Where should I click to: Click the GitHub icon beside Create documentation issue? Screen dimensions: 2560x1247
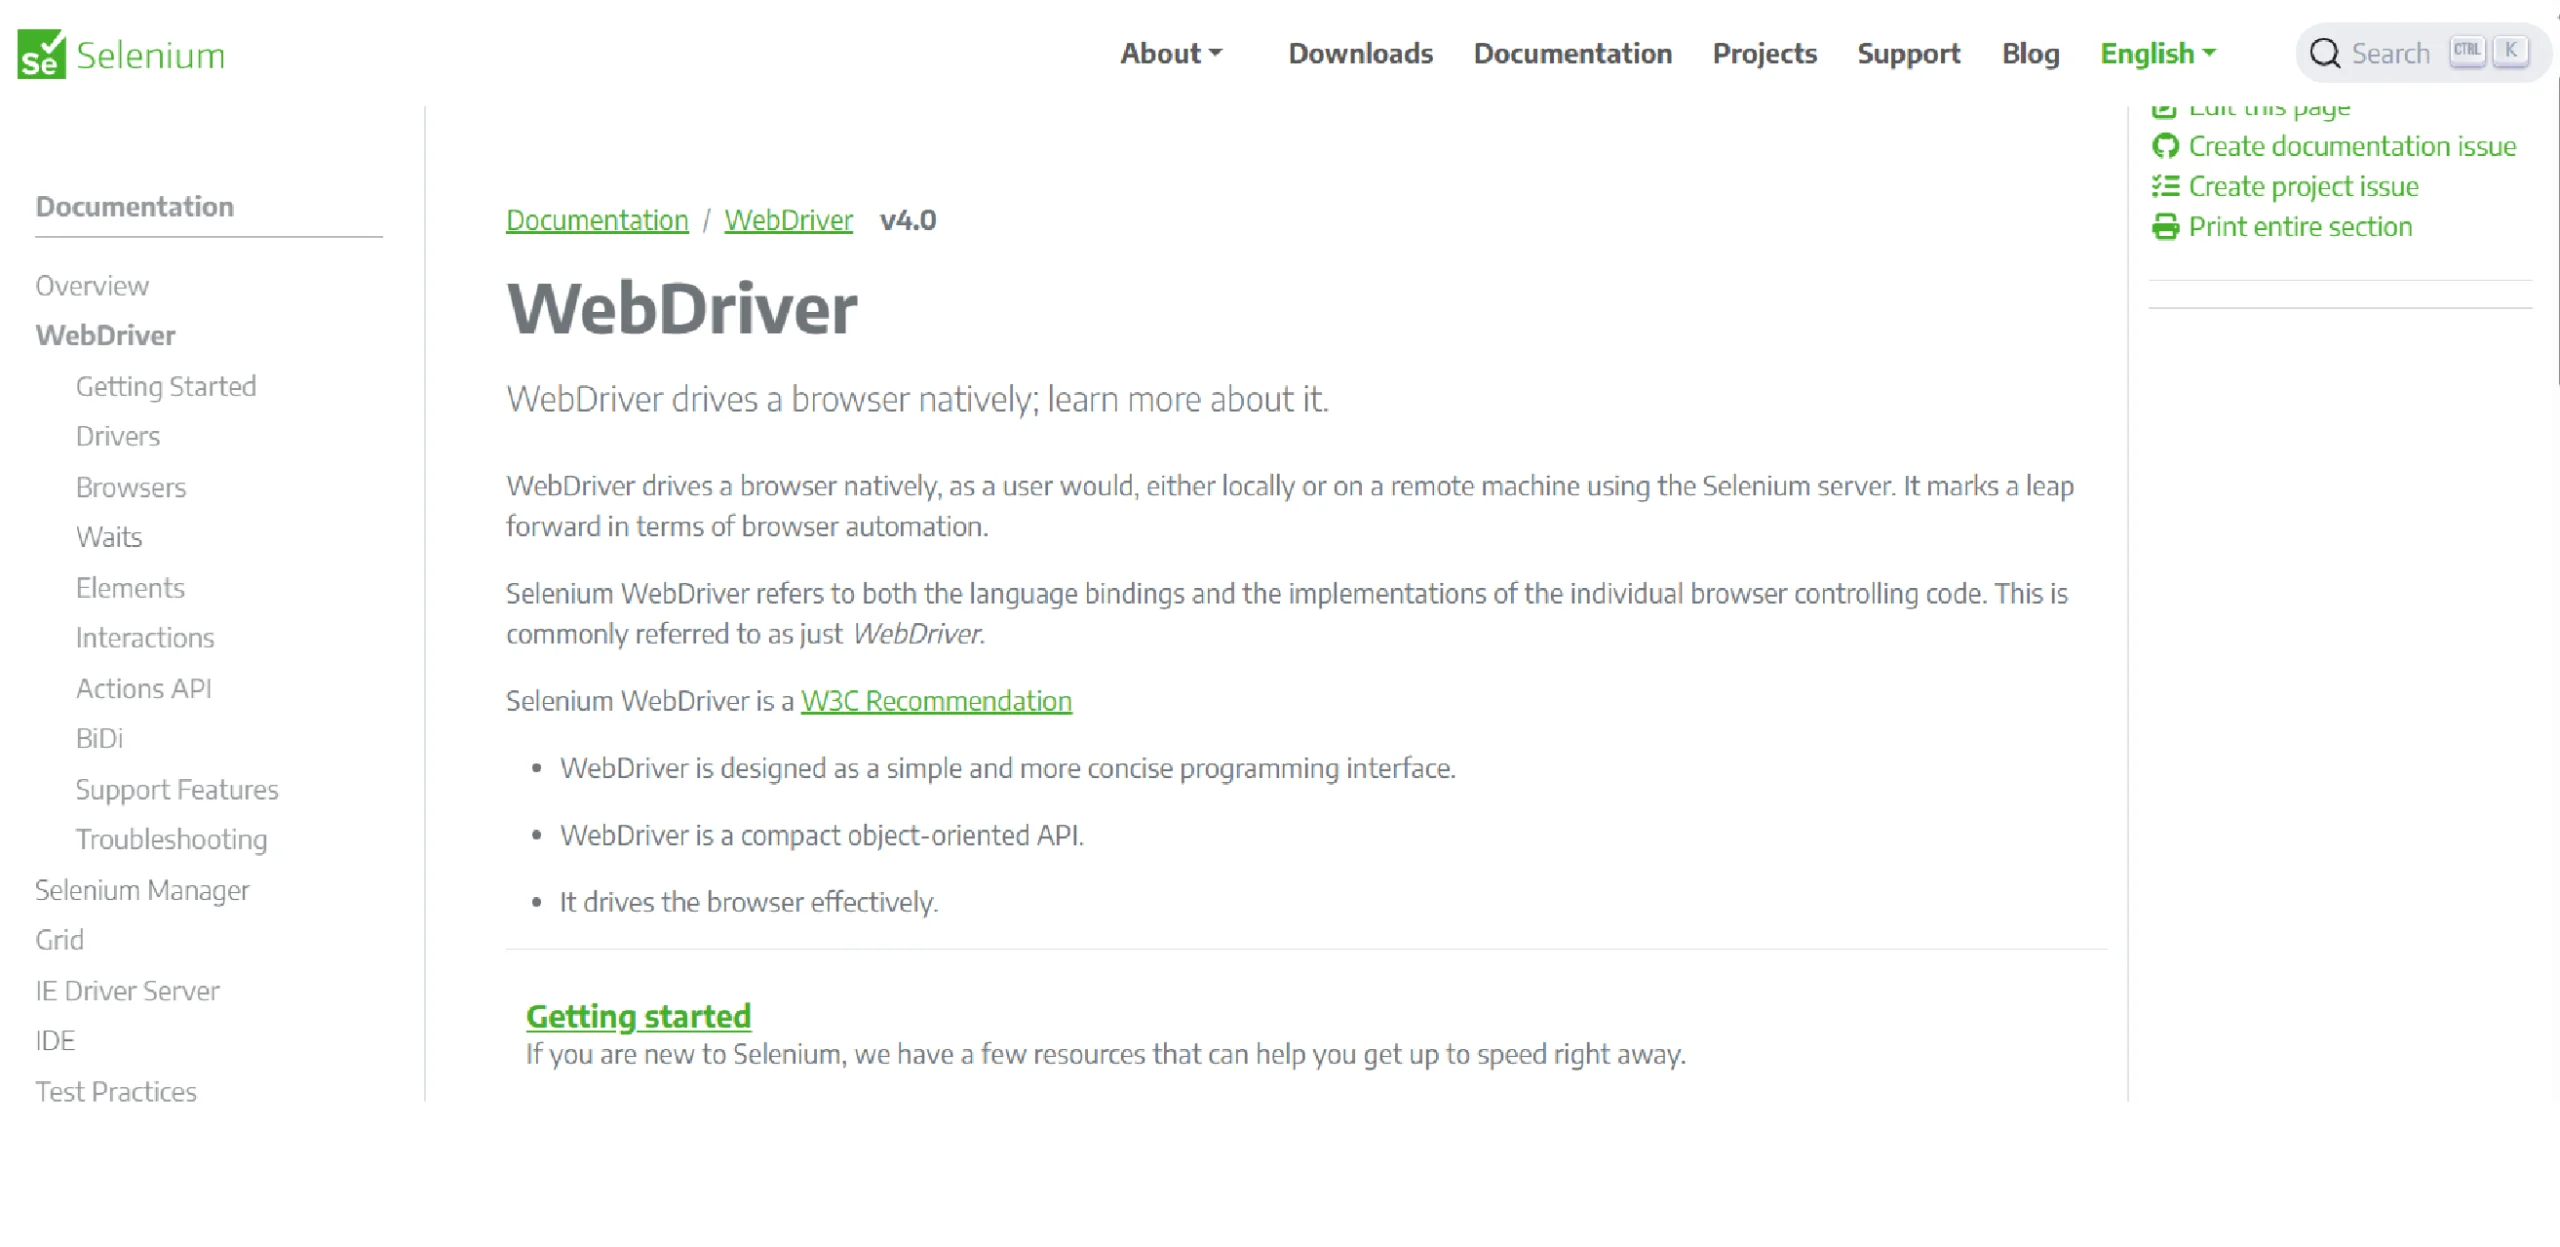point(2165,146)
